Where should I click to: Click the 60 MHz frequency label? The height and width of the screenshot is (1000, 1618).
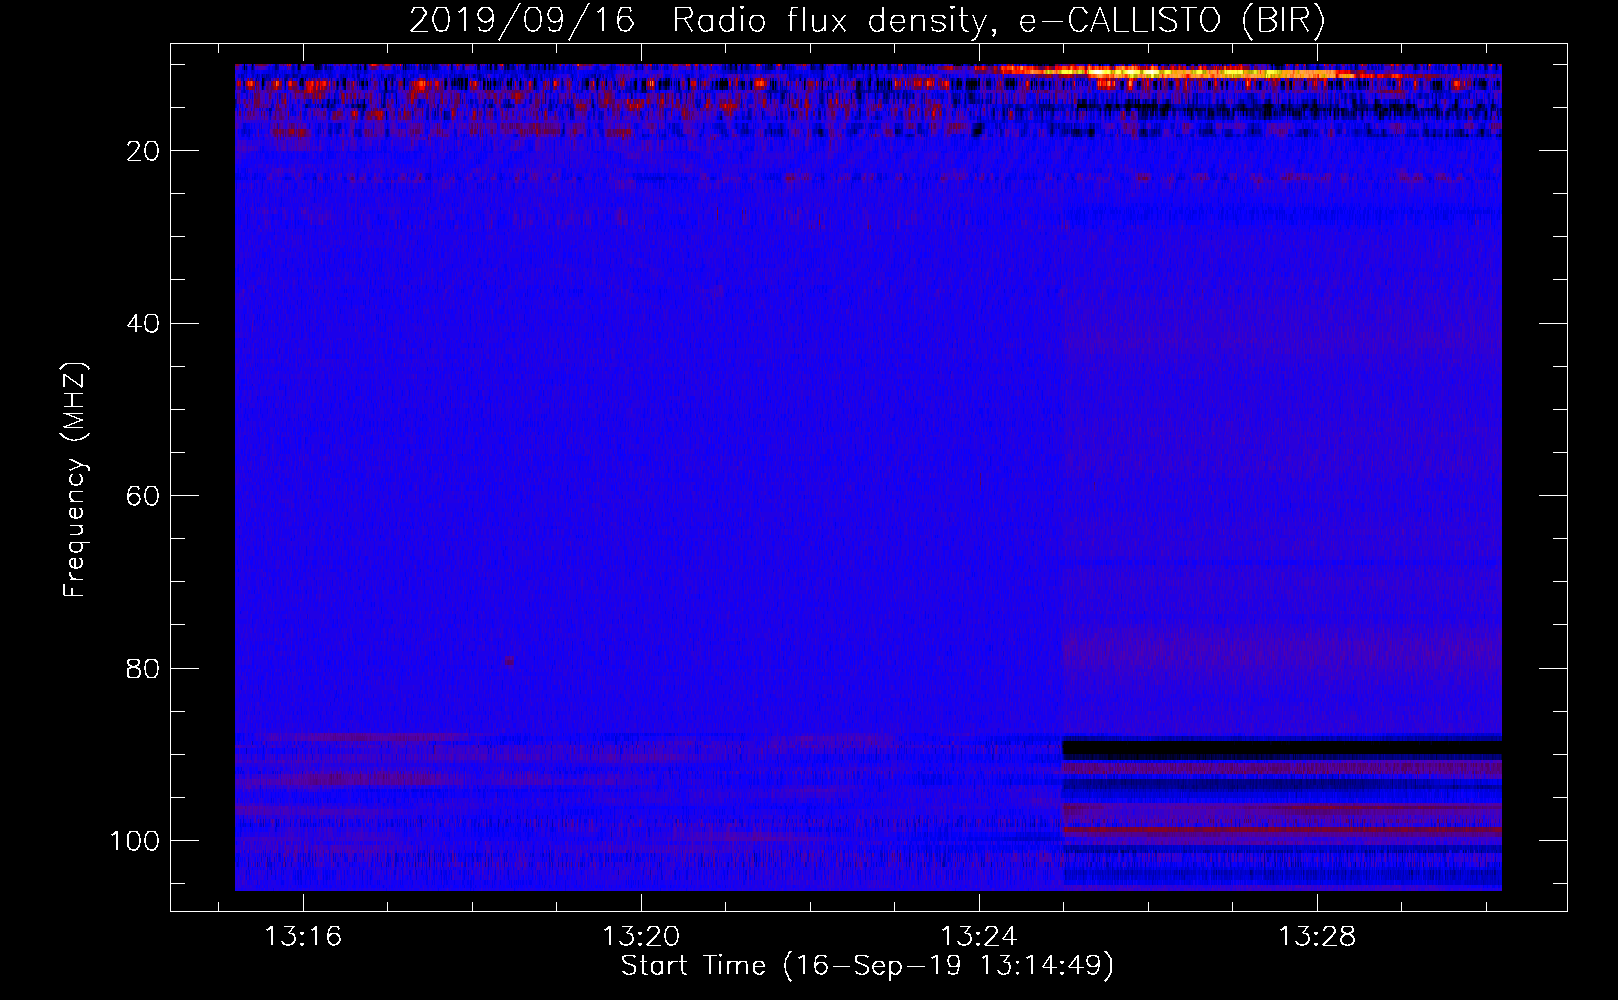click(x=143, y=496)
